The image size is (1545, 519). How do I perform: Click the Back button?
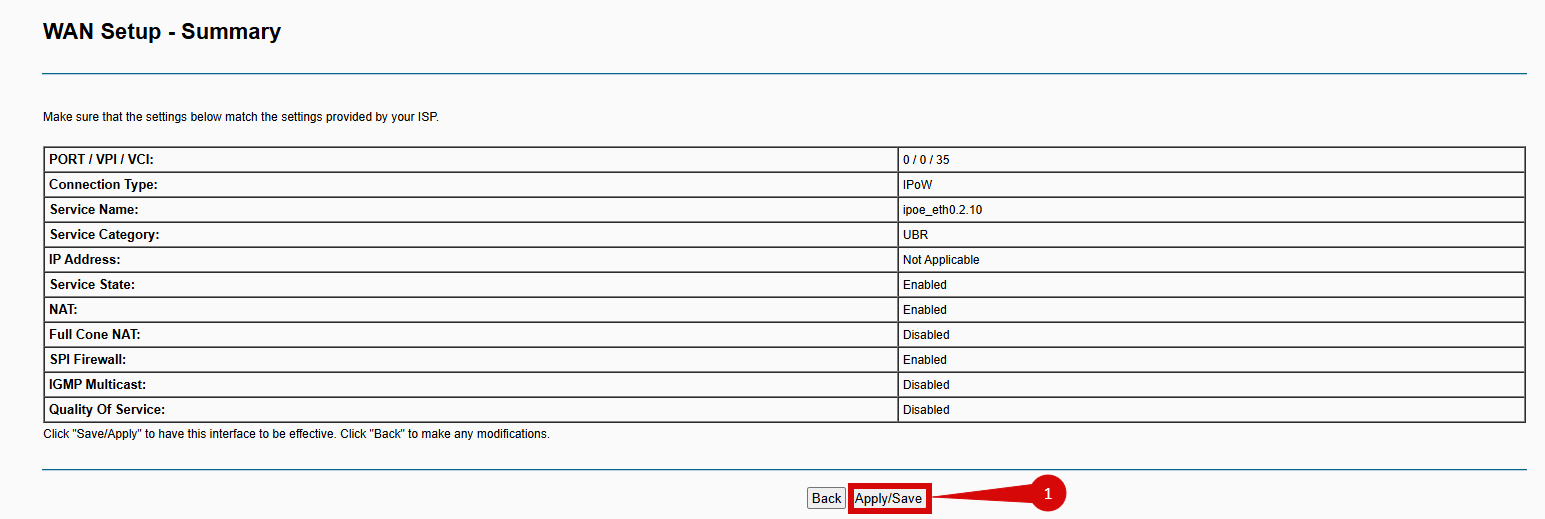pyautogui.click(x=826, y=498)
